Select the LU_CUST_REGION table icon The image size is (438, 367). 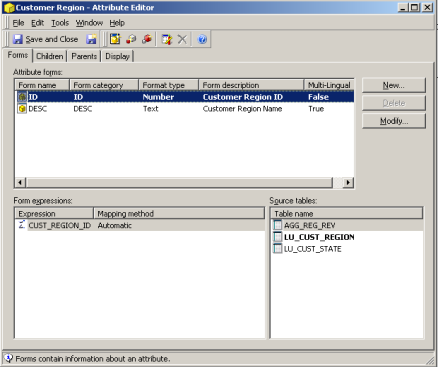click(x=277, y=237)
